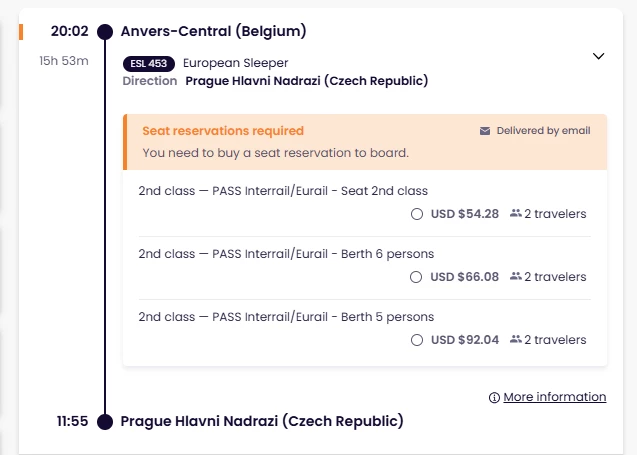Click the Anvers-Central departure station dot
Image resolution: width=637 pixels, height=455 pixels.
tap(105, 32)
